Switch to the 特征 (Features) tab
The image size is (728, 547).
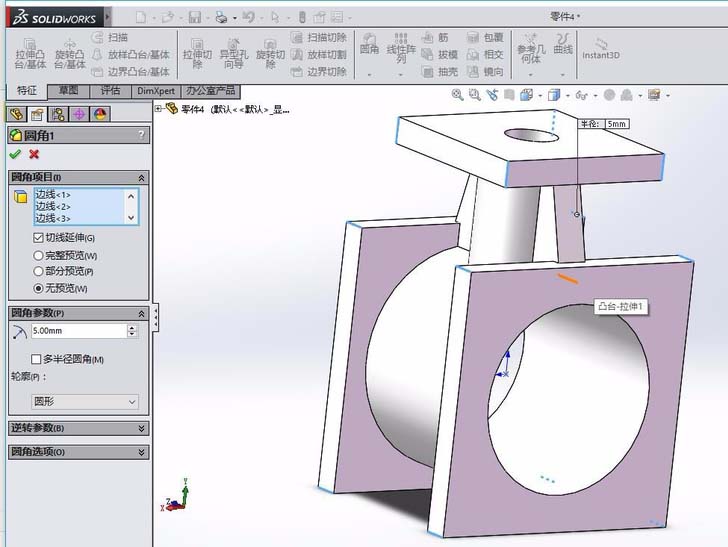point(27,90)
